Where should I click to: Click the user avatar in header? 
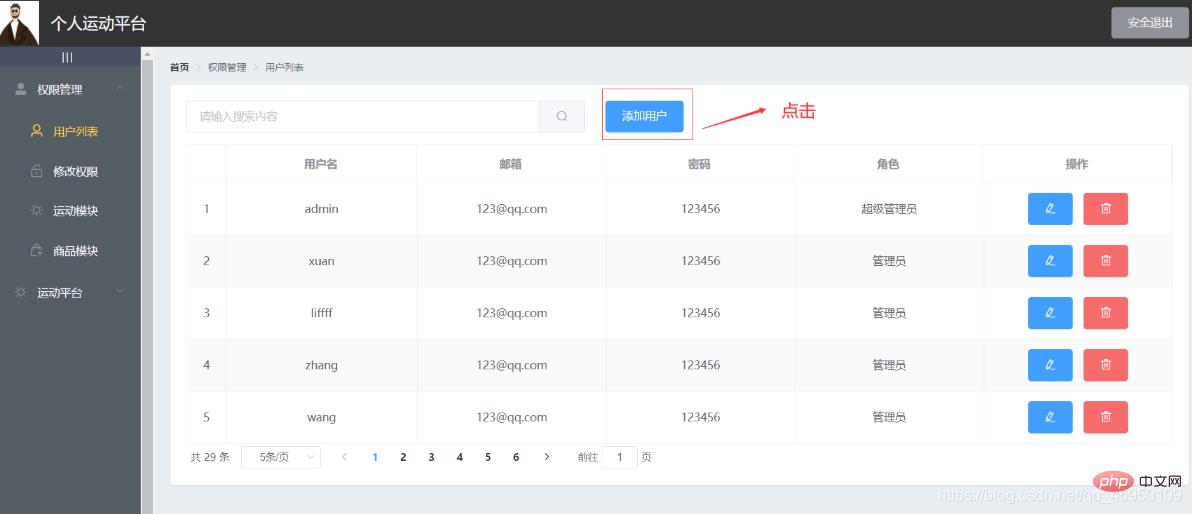click(x=19, y=23)
